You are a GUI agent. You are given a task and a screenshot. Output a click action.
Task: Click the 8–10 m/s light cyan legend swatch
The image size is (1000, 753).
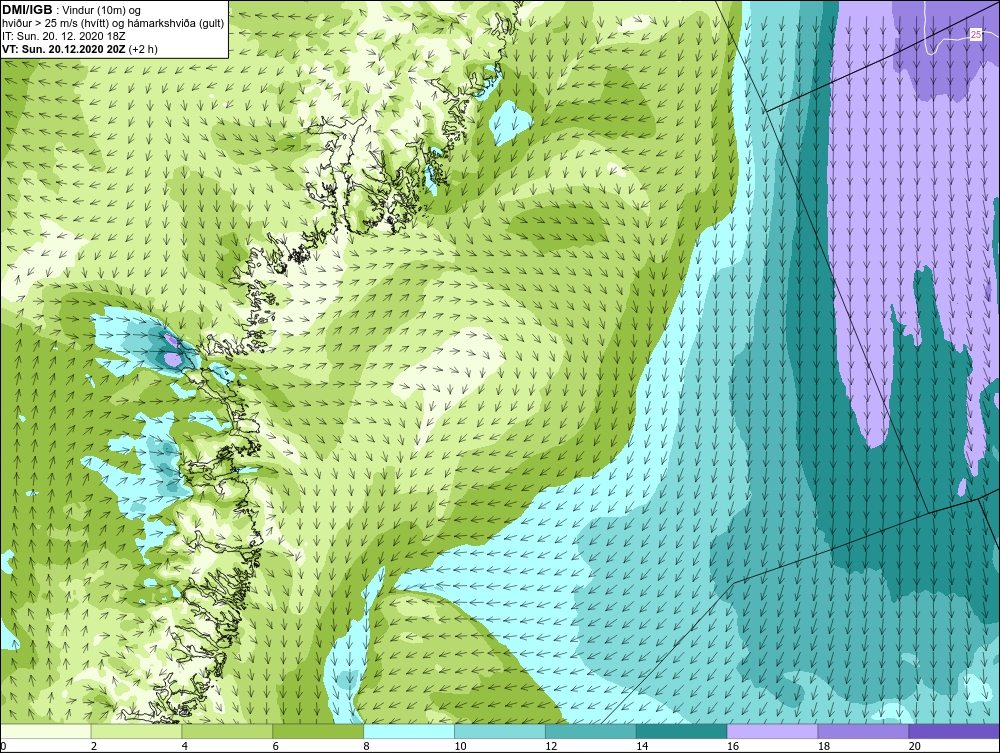409,731
